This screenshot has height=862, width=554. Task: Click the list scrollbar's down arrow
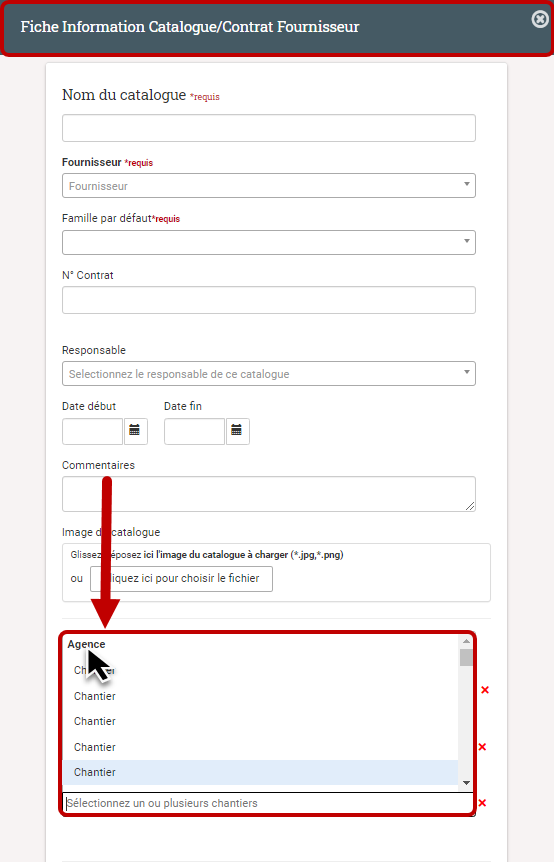point(466,783)
